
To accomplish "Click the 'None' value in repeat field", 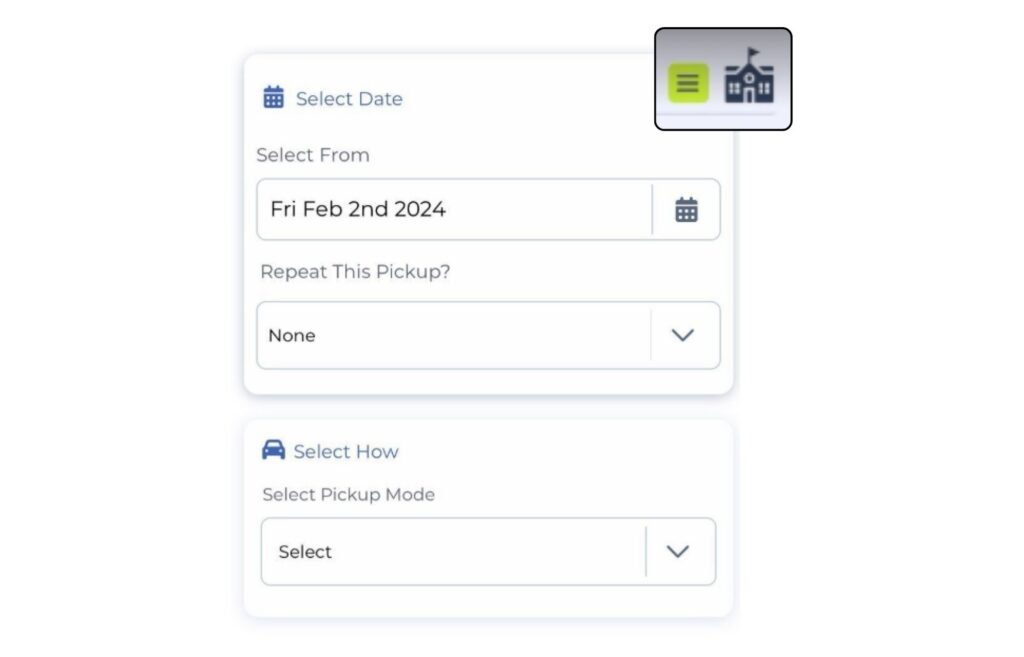I will coord(292,336).
